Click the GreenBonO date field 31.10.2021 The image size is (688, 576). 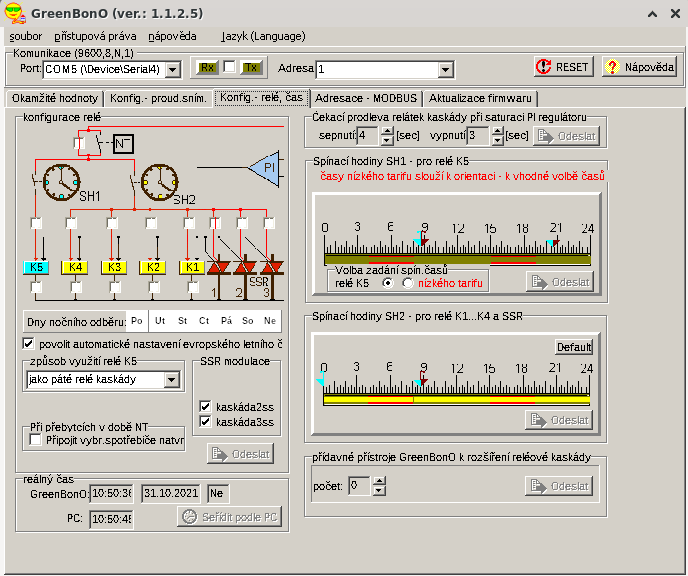point(171,494)
